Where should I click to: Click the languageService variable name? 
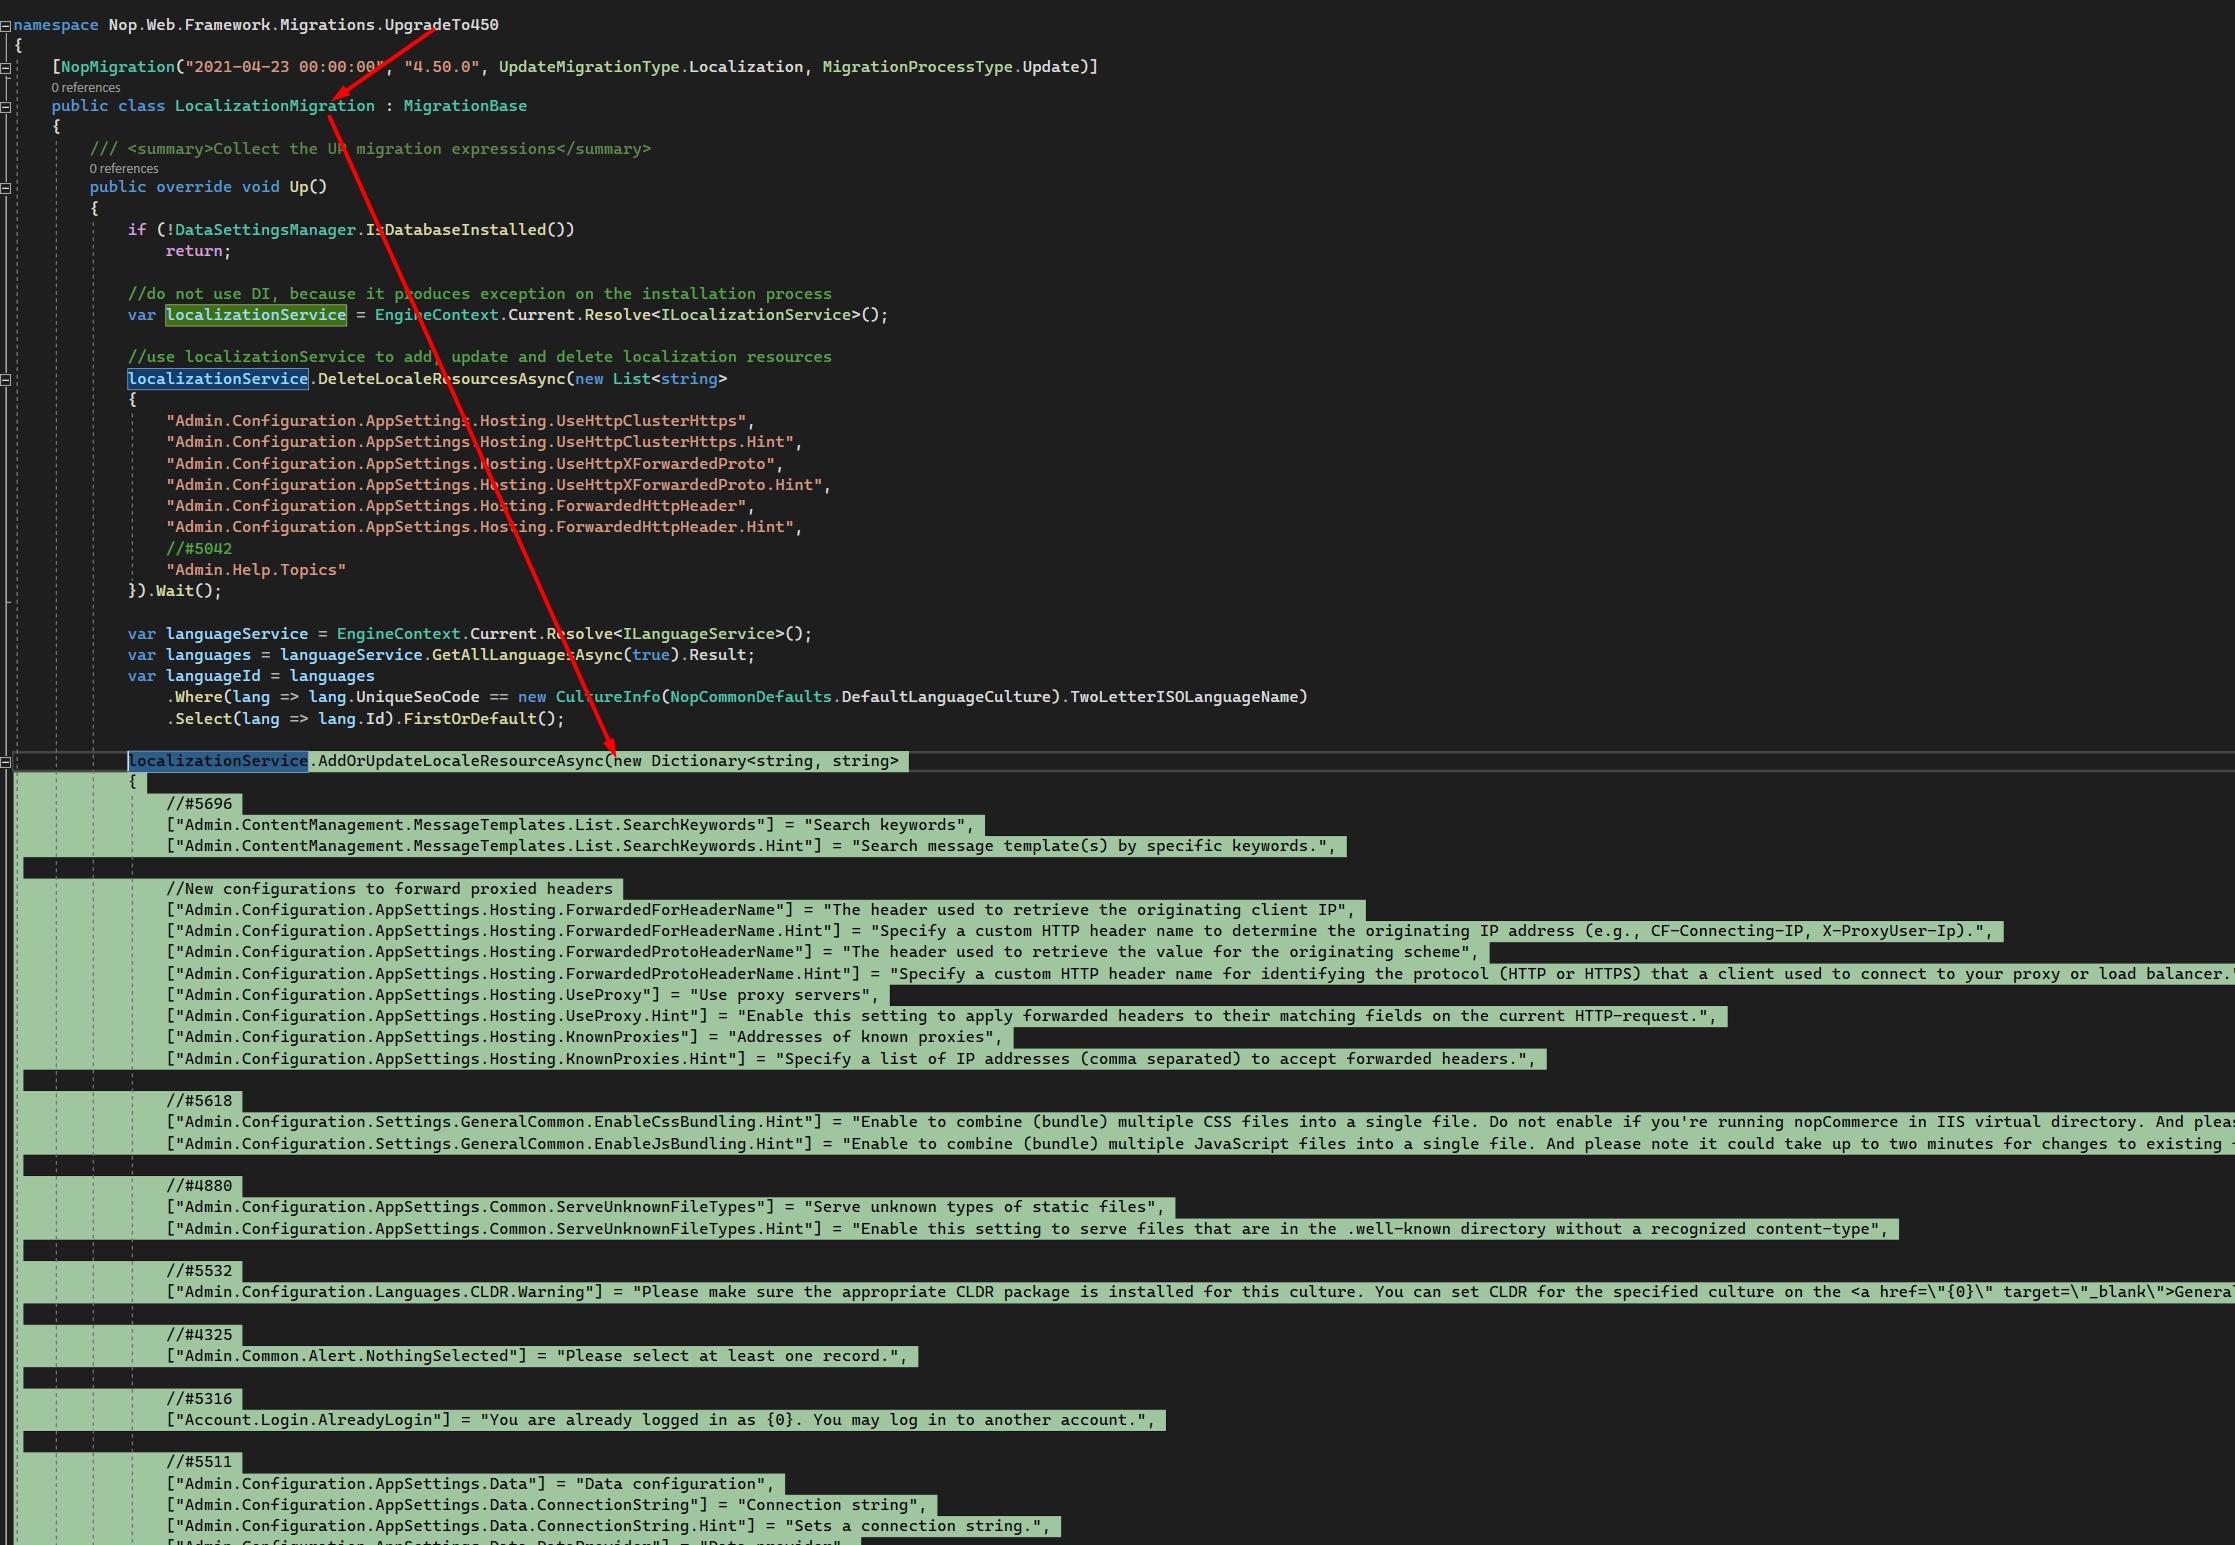pos(237,633)
